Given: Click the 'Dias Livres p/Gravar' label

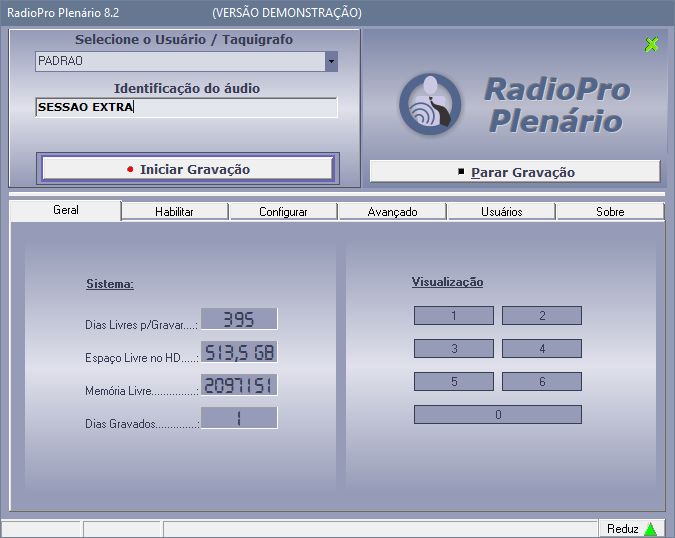Looking at the screenshot, I should click(x=141, y=325).
